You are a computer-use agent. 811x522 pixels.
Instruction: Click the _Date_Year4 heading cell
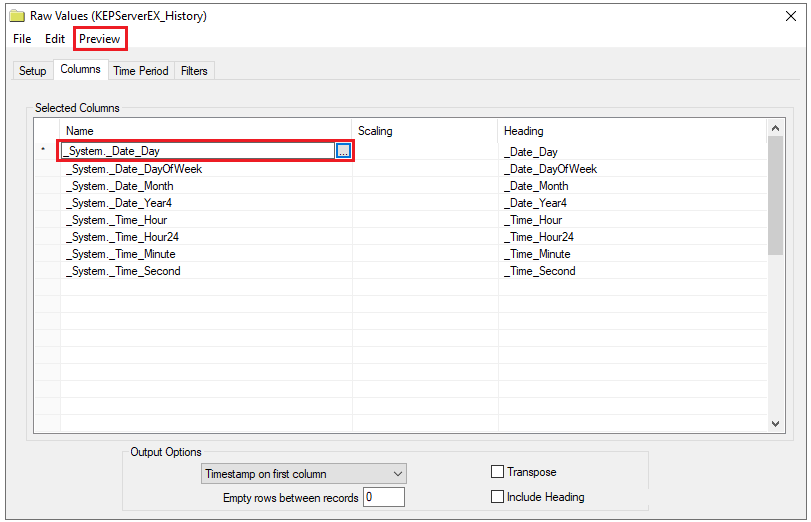click(633, 203)
